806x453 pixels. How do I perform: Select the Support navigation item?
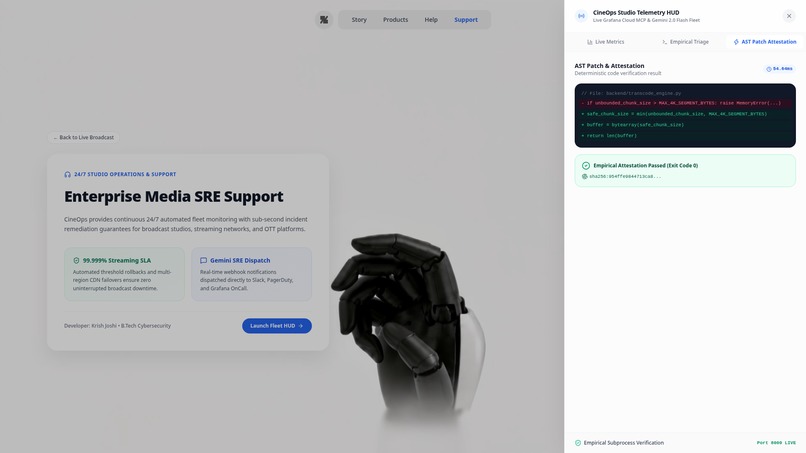pos(466,20)
